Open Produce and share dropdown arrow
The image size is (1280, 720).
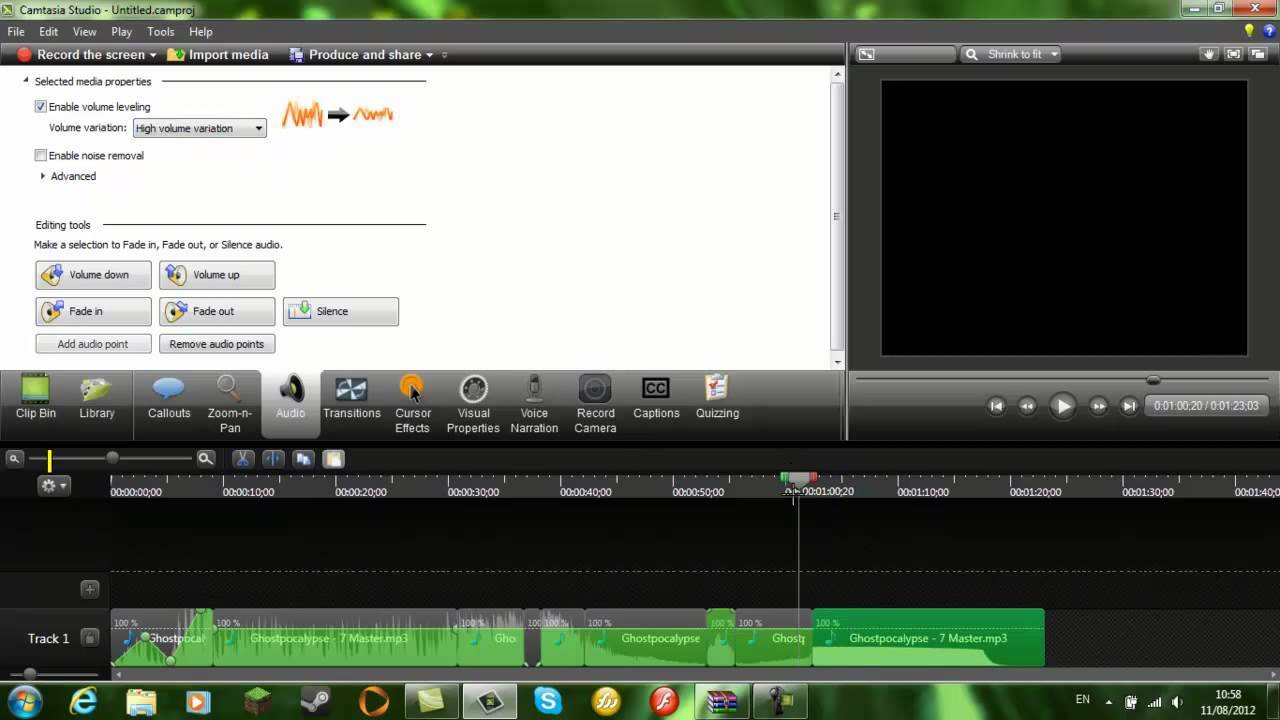coord(430,55)
